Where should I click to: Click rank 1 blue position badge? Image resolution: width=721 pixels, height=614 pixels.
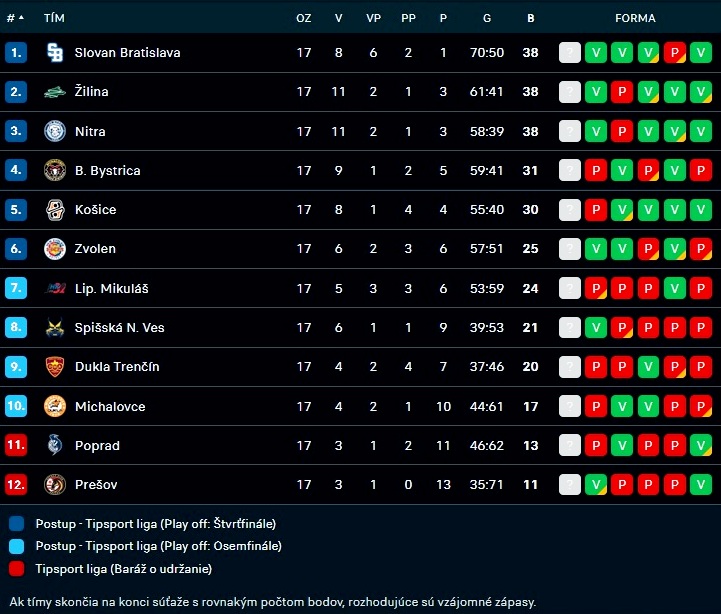(x=15, y=52)
